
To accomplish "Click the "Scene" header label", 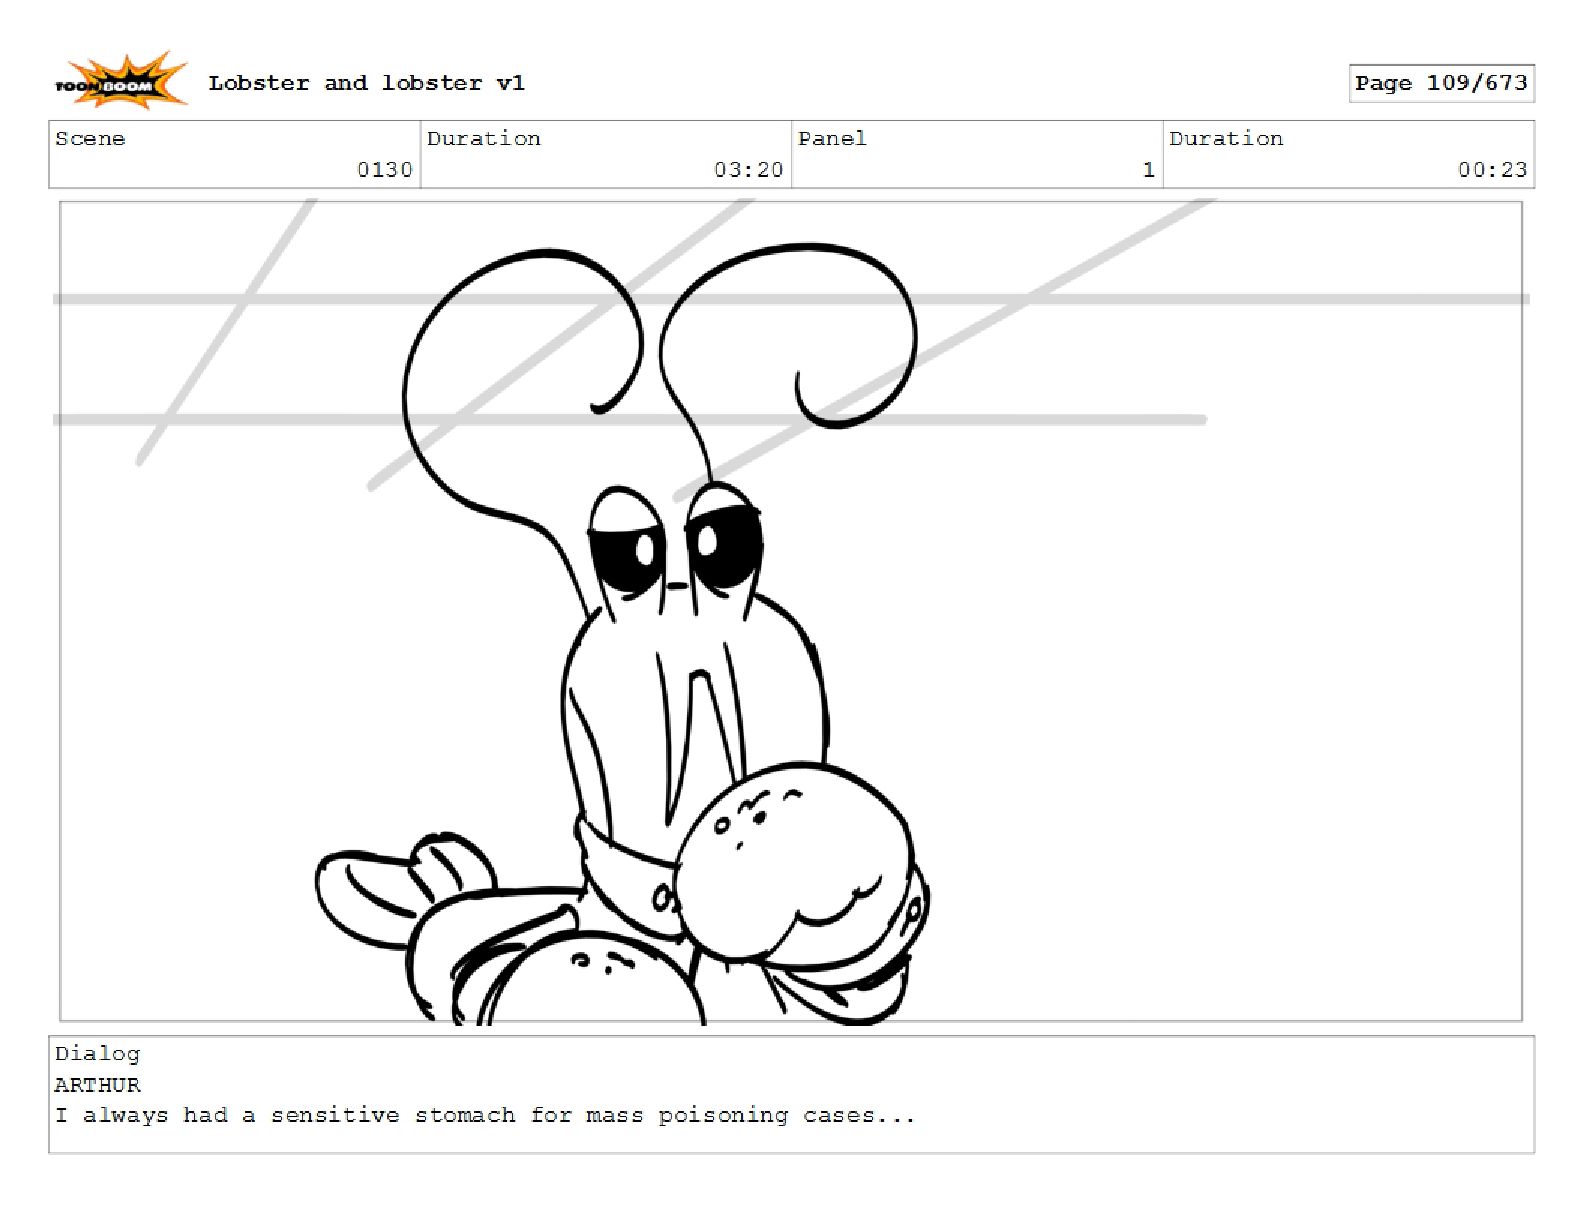I will coord(90,138).
